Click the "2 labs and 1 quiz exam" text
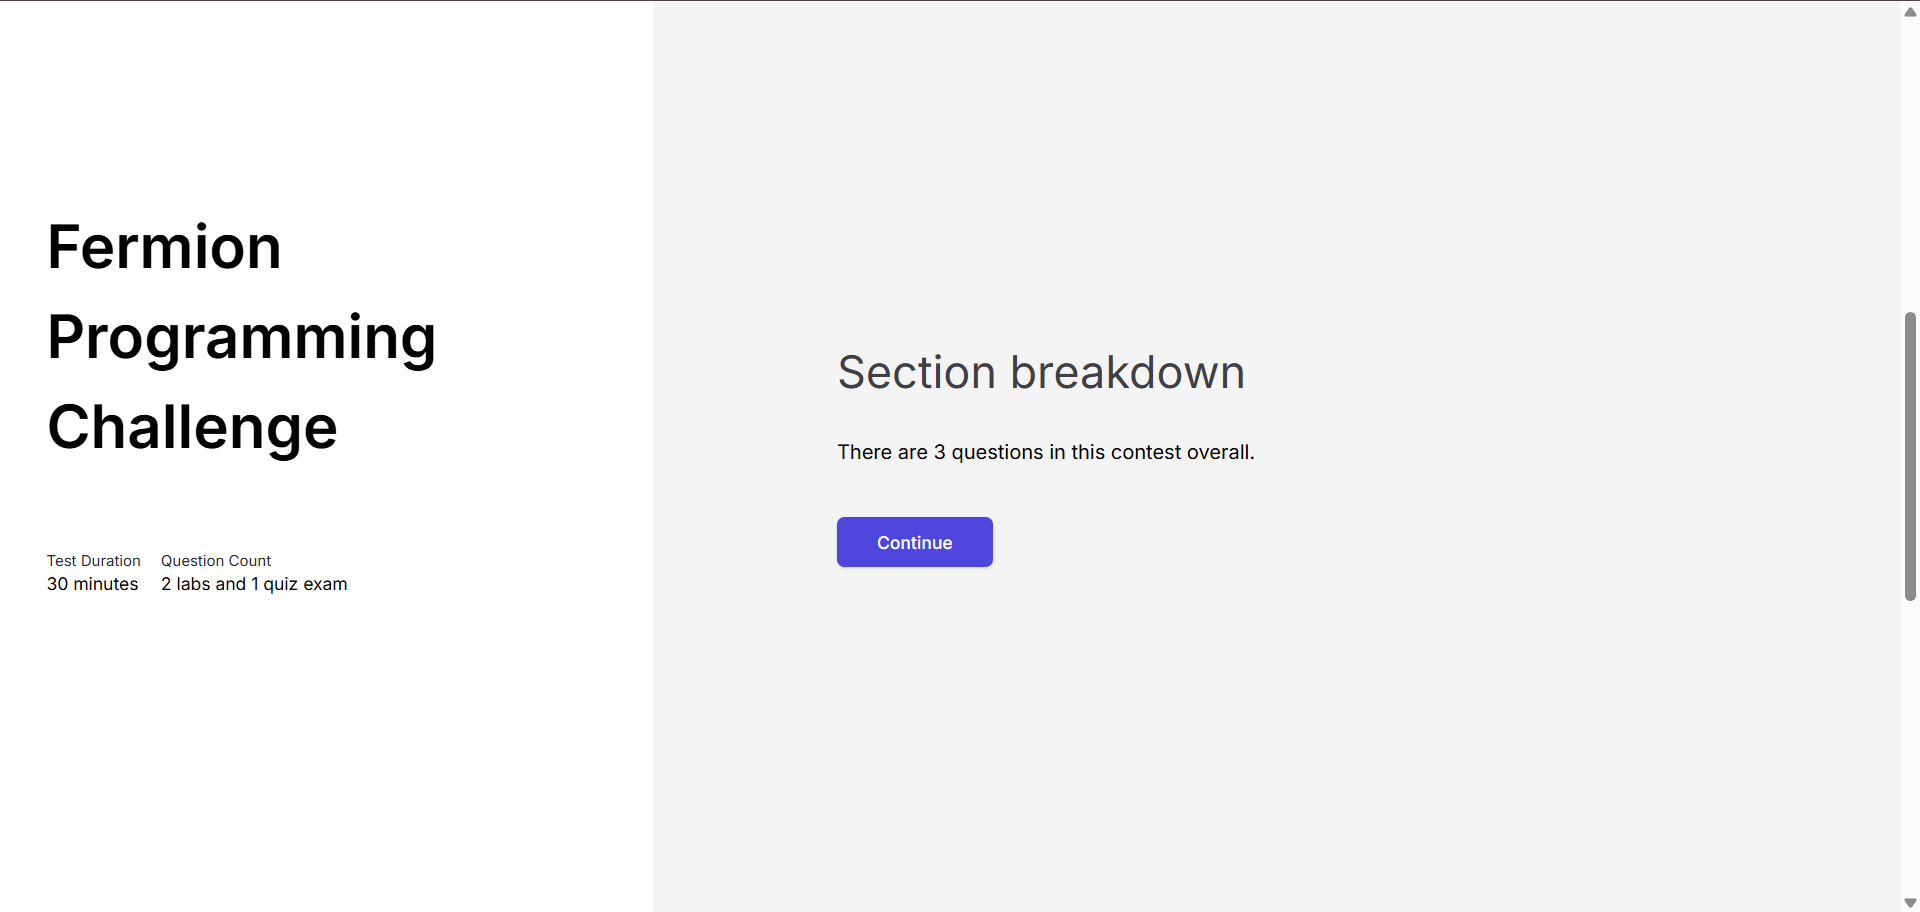The image size is (1920, 912). click(x=254, y=584)
